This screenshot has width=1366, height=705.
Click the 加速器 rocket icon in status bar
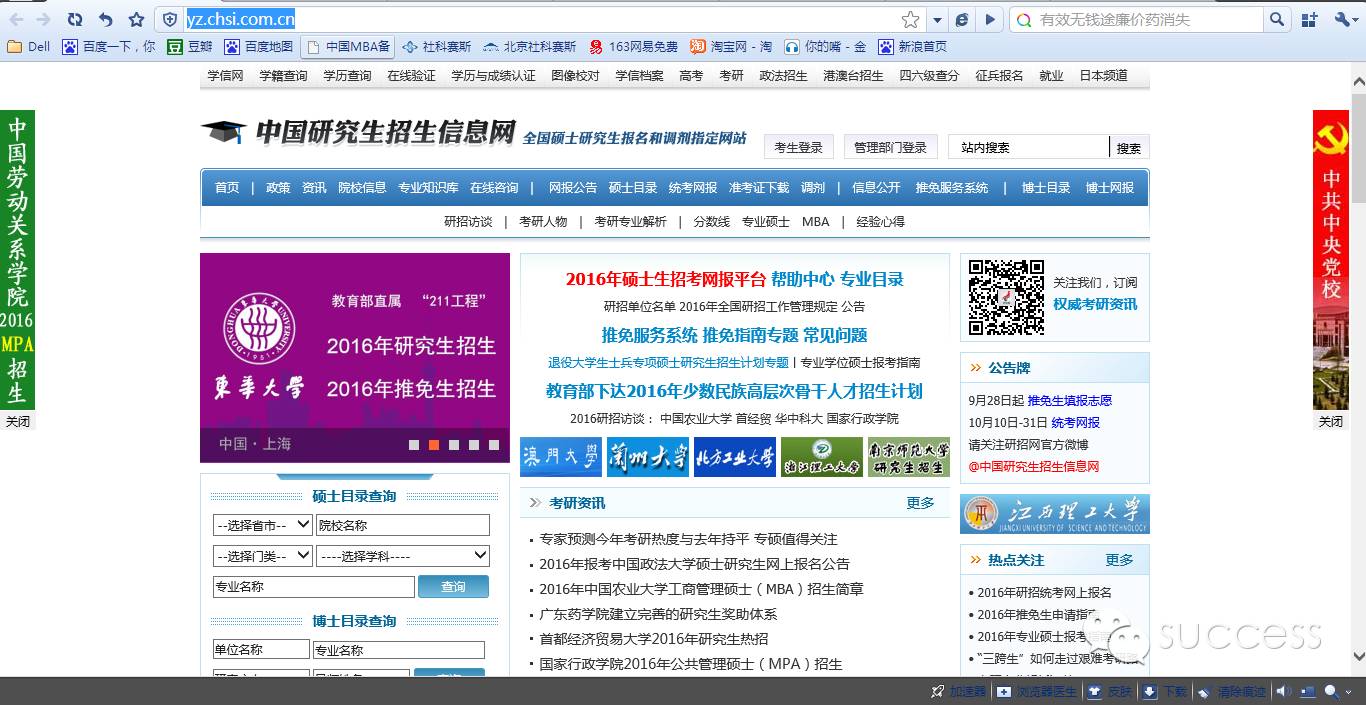coord(937,692)
